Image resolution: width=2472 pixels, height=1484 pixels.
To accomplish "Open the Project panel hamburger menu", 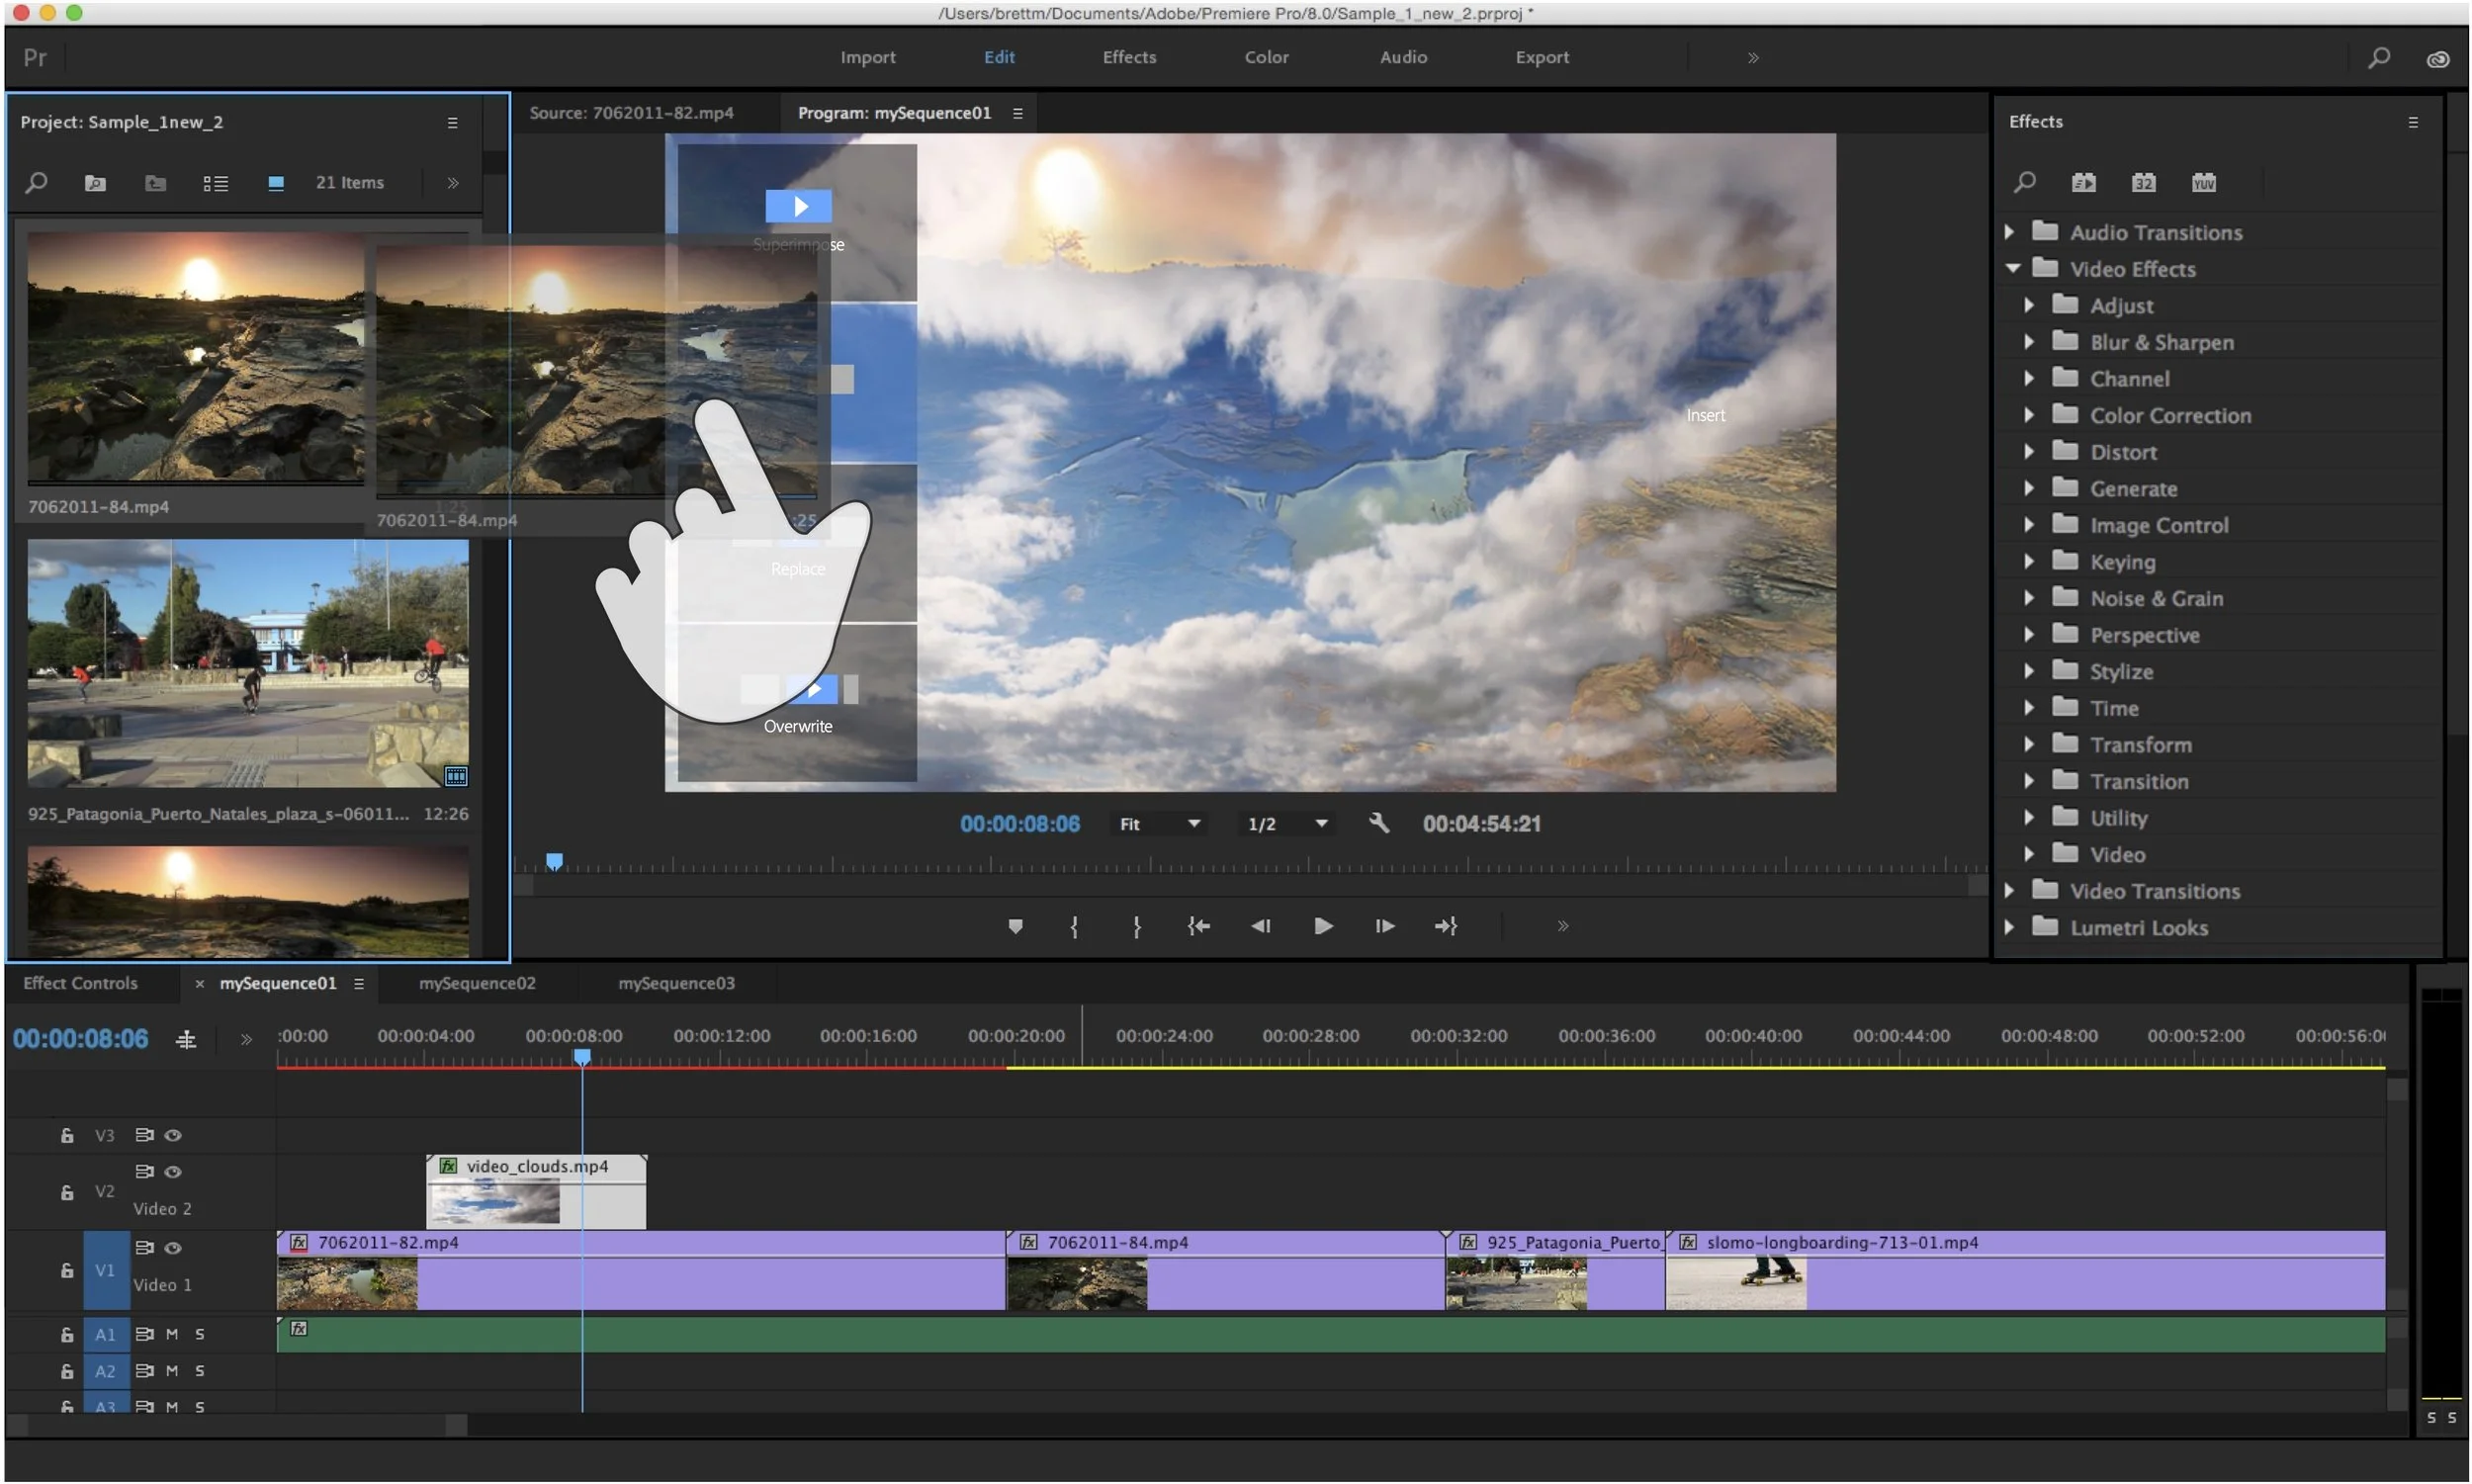I will [452, 122].
